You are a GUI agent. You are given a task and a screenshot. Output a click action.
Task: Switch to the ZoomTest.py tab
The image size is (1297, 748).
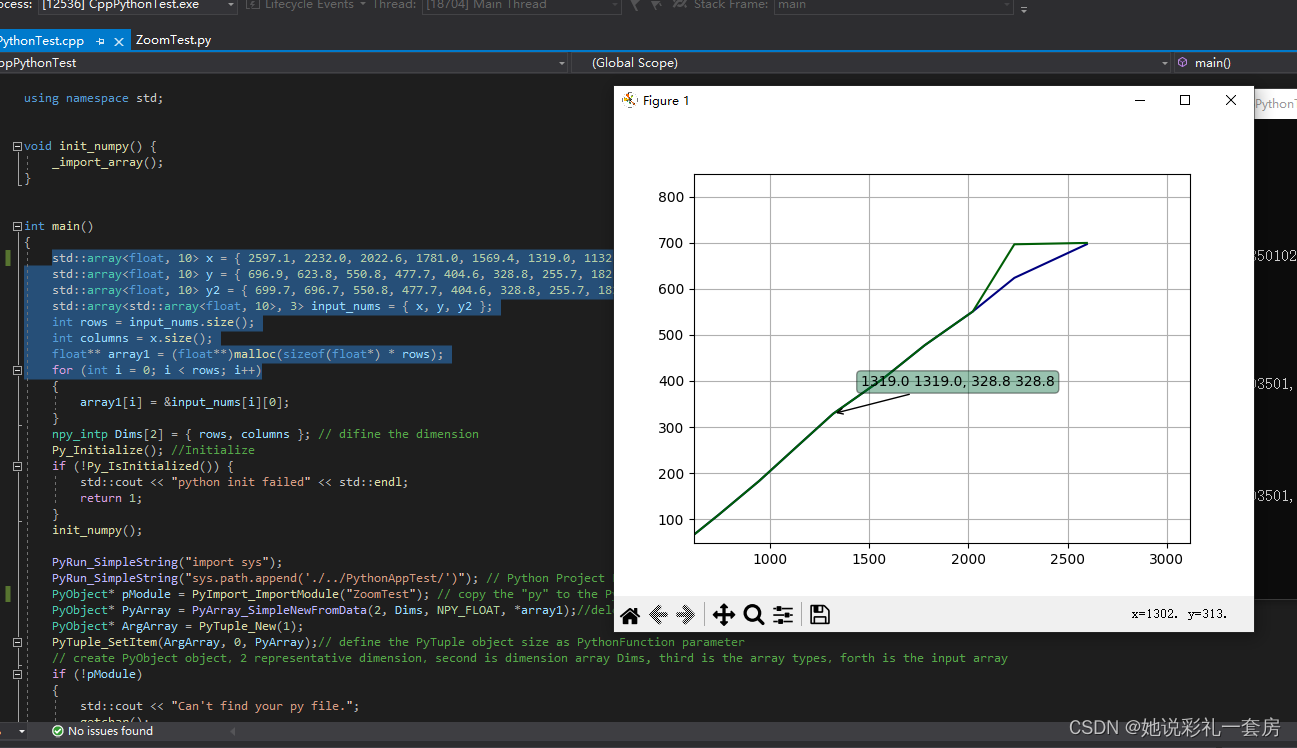click(175, 40)
